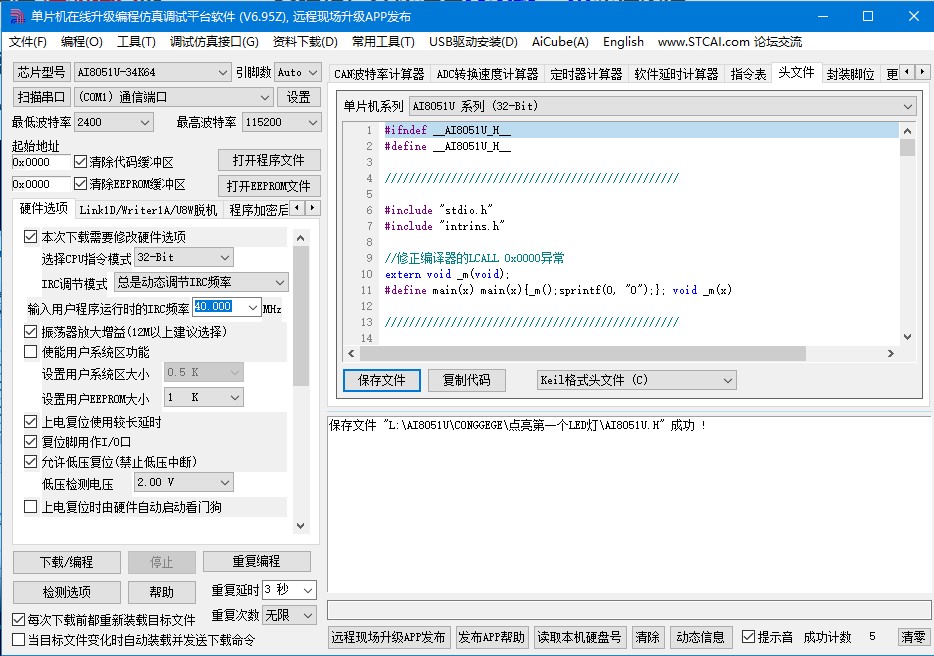Screen dimensions: 934x656
Task: Click 保存文件 button
Action: 382,380
